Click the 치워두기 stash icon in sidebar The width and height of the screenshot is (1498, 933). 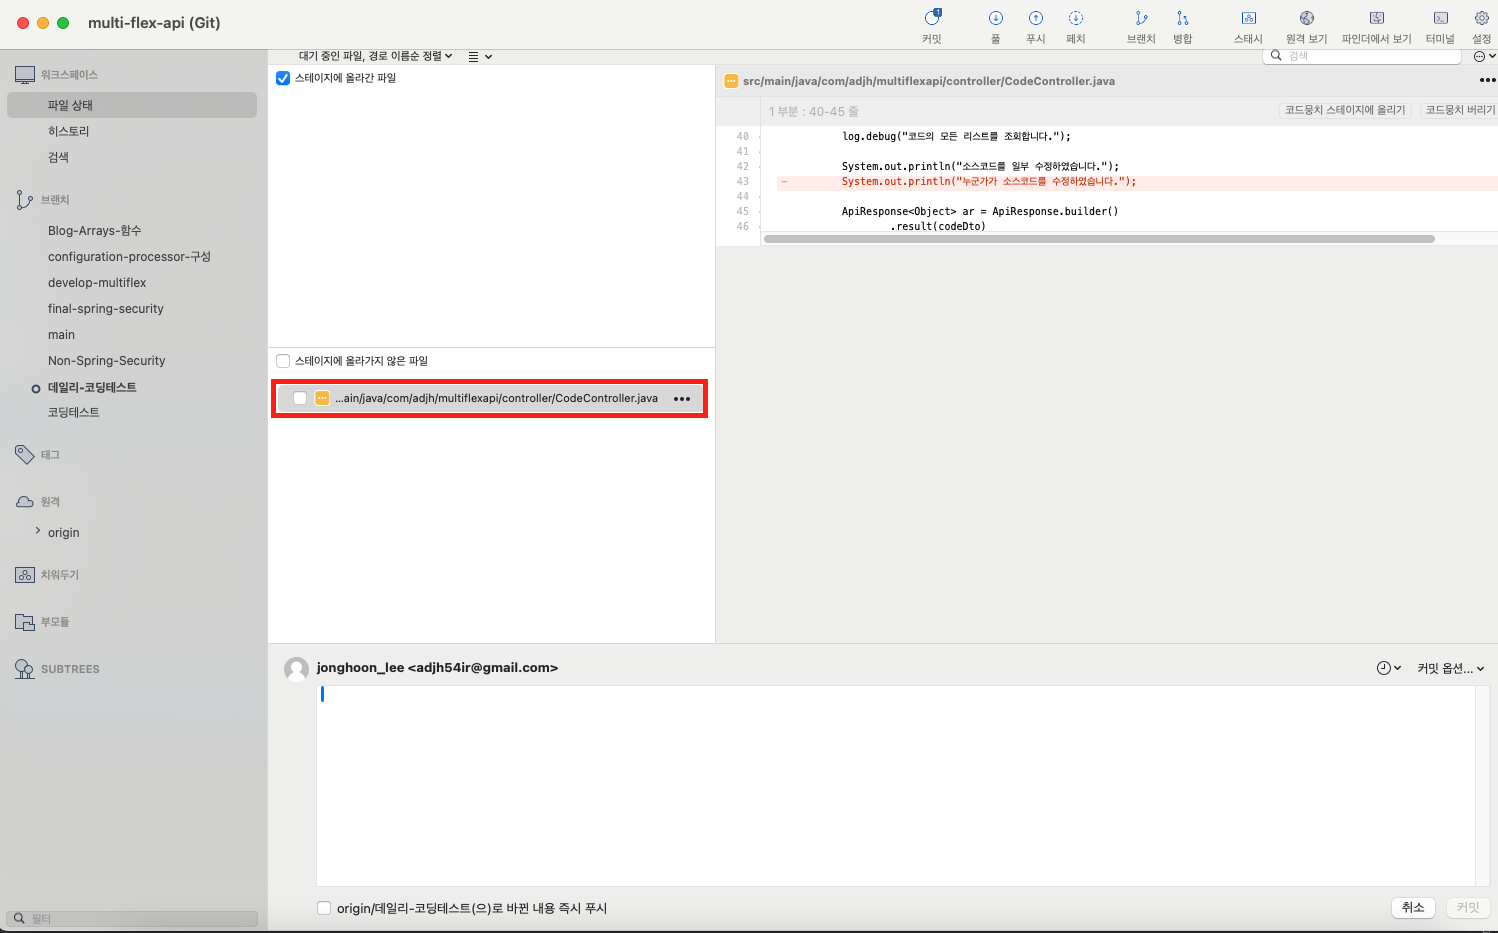[25, 575]
